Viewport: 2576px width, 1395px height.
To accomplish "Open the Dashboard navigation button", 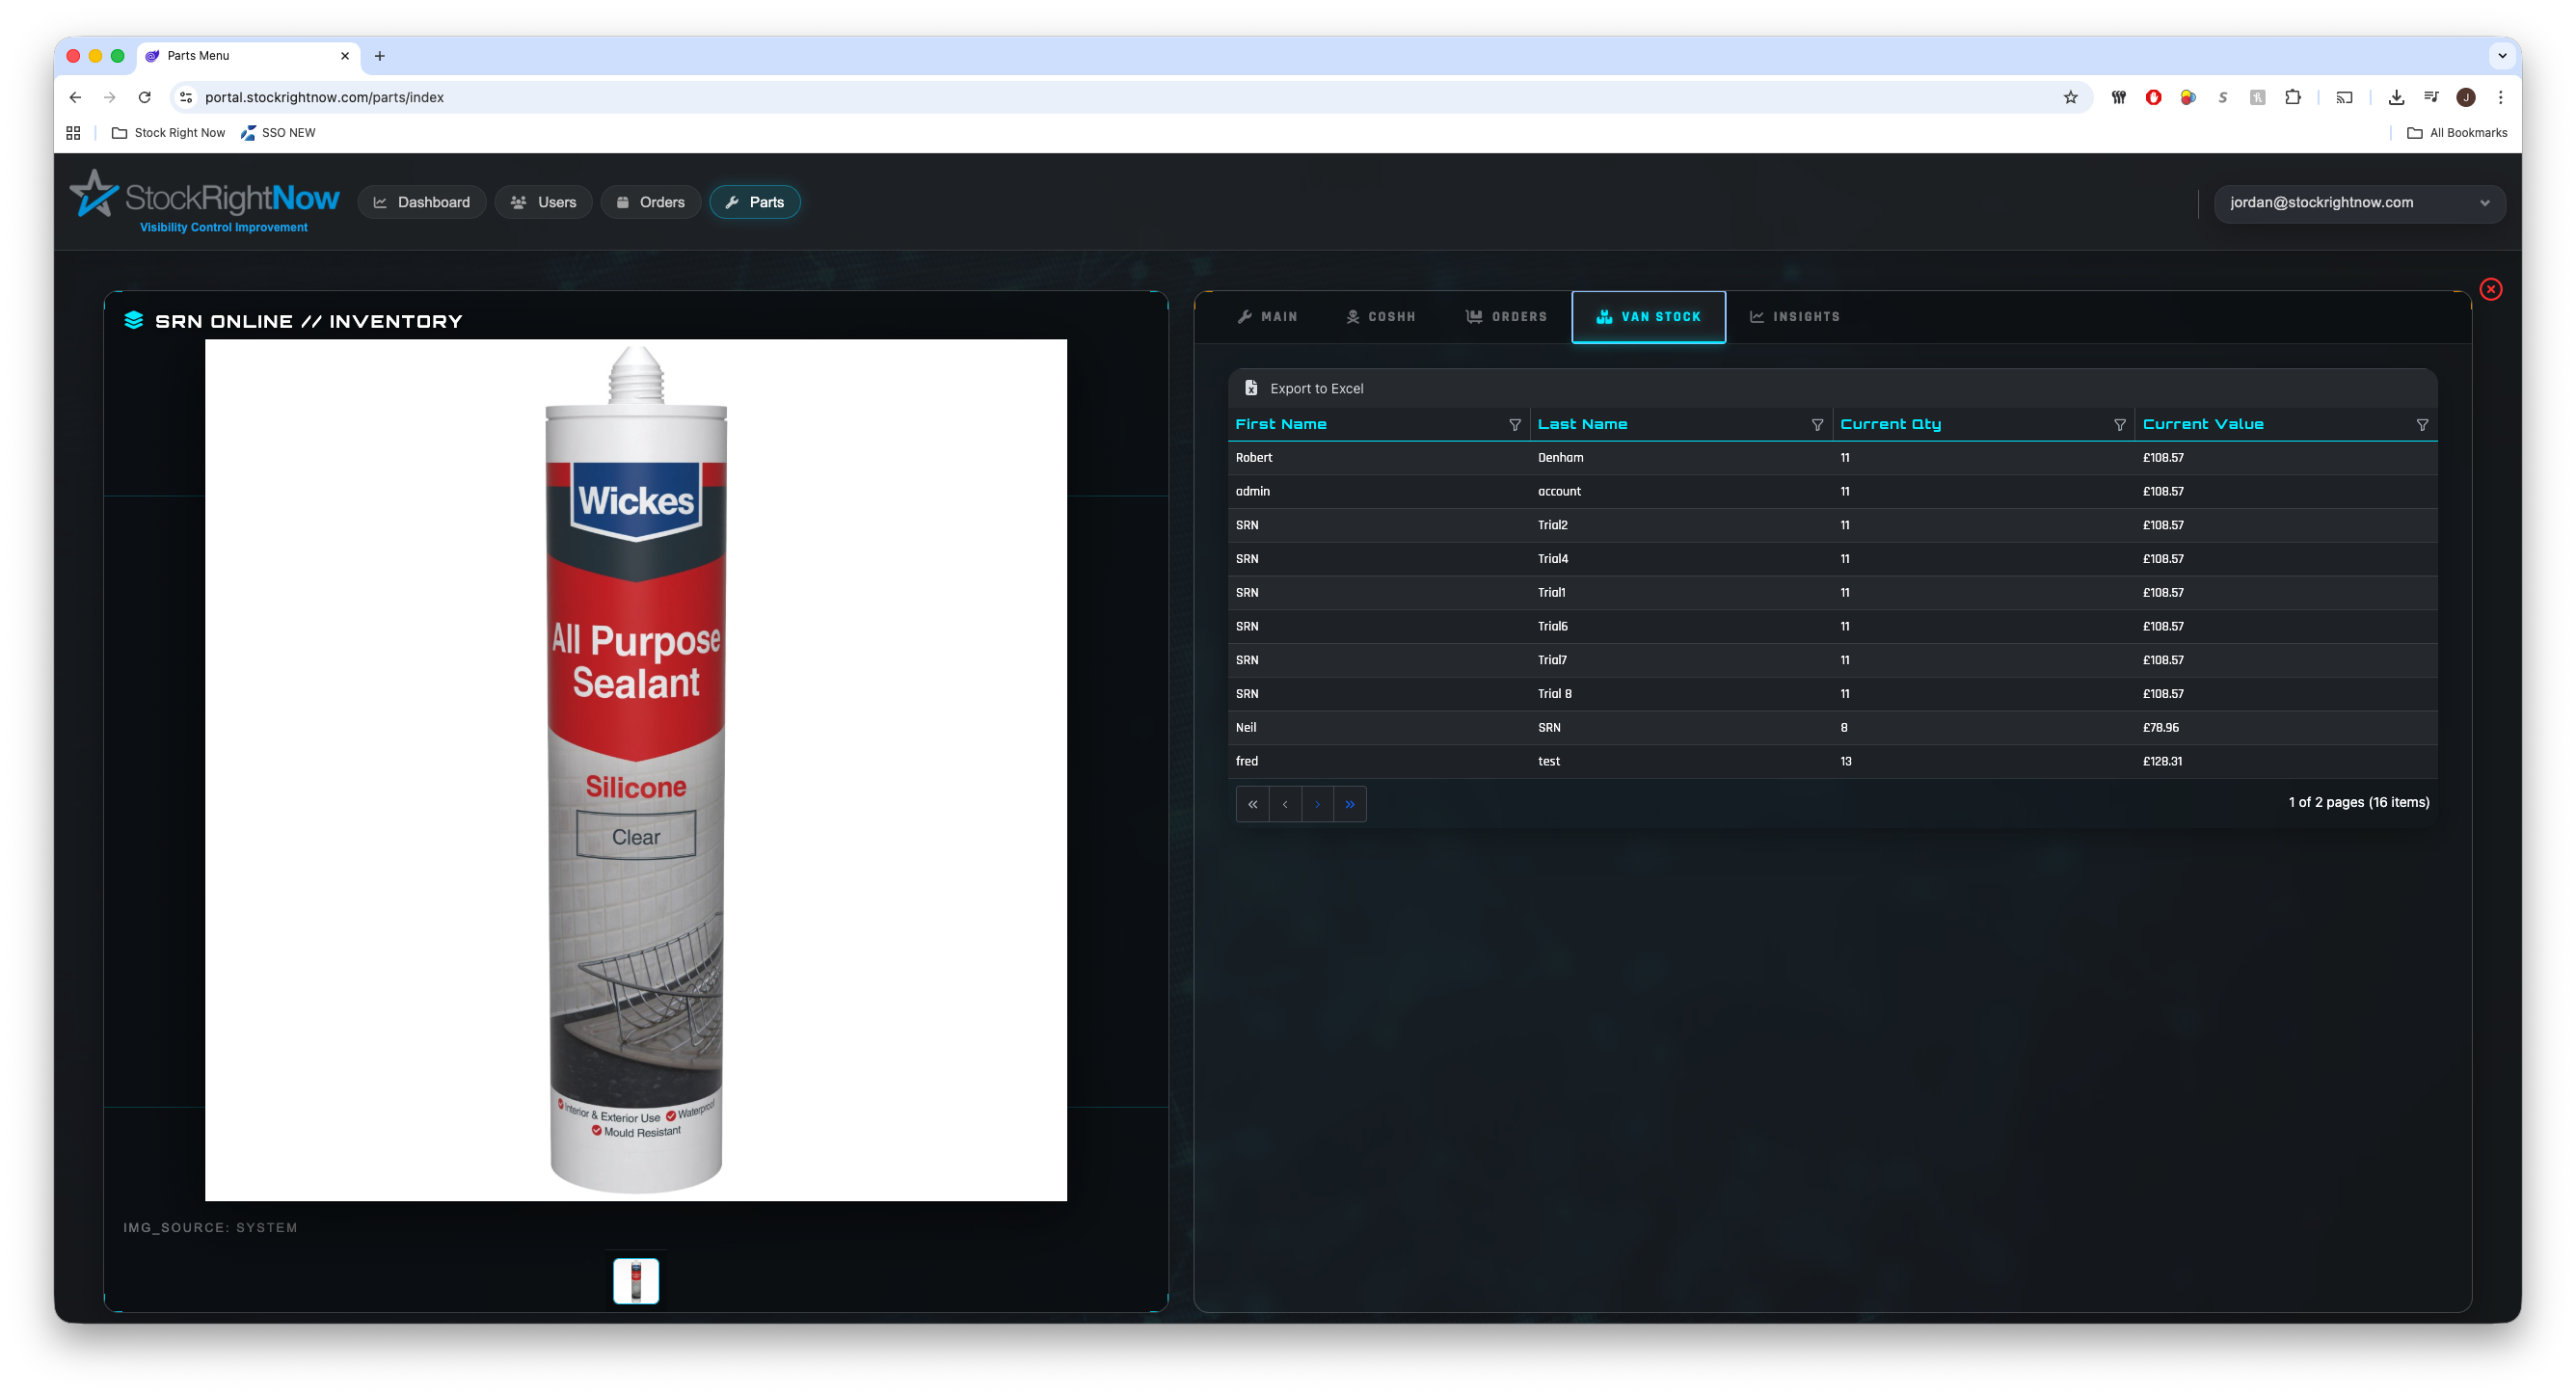I will [x=421, y=203].
